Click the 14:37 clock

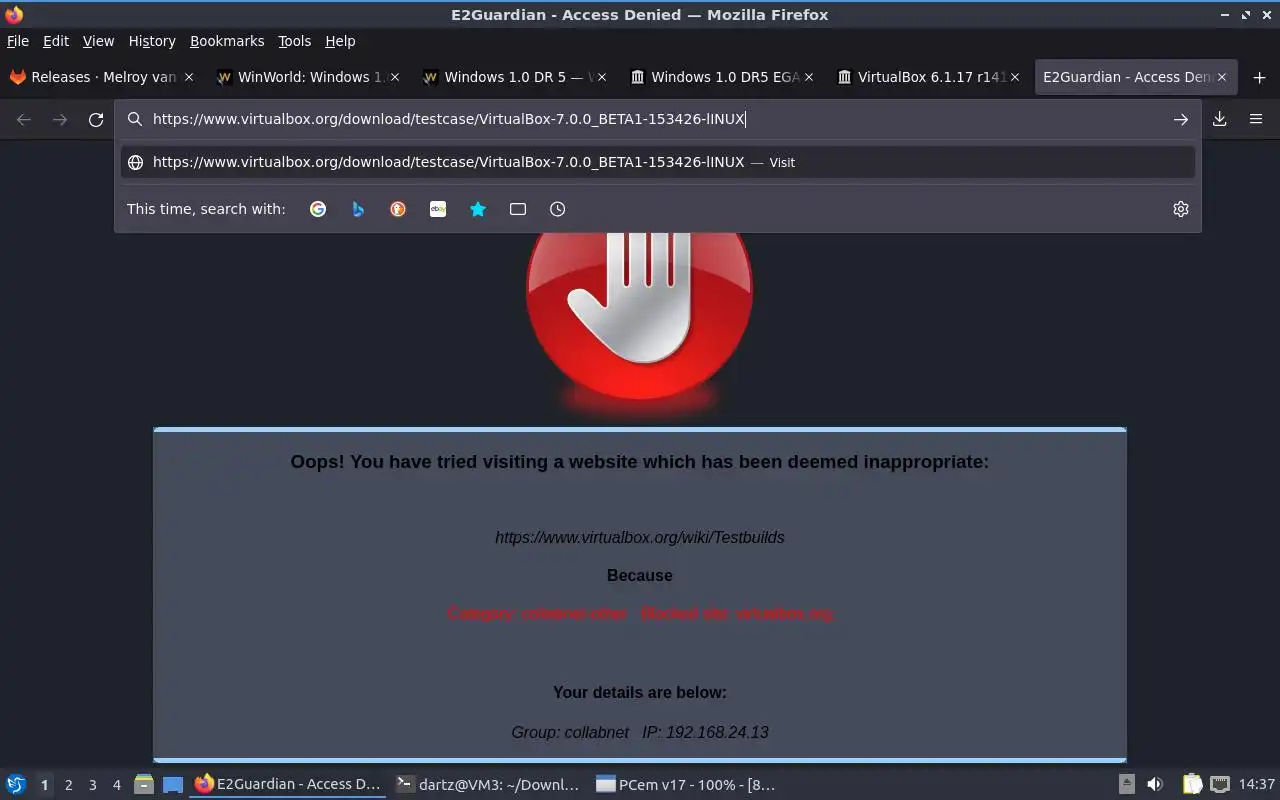point(1256,784)
